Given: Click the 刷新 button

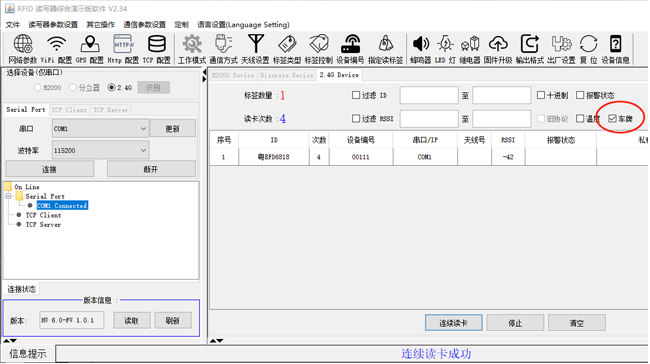Looking at the screenshot, I should click(173, 320).
